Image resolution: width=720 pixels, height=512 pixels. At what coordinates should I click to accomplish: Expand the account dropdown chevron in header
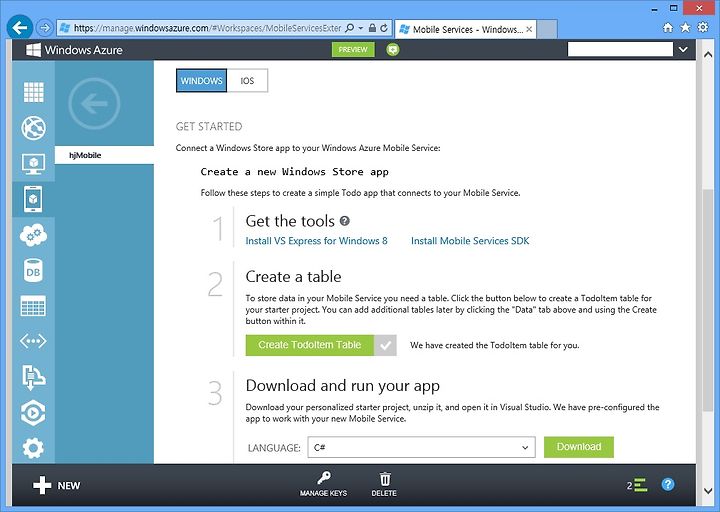click(x=683, y=49)
